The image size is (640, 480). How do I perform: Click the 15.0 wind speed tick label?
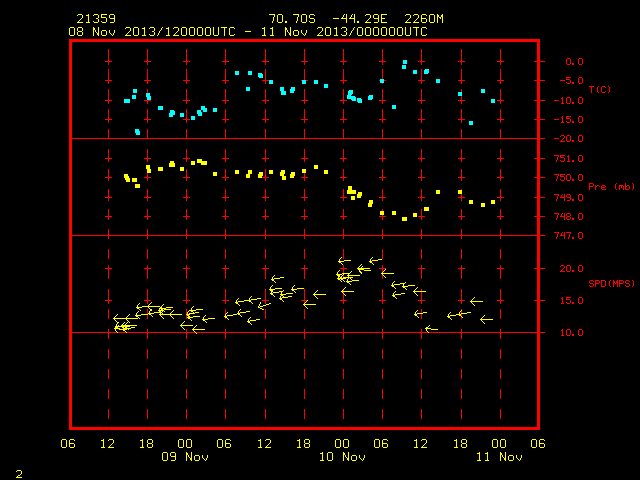coord(571,301)
